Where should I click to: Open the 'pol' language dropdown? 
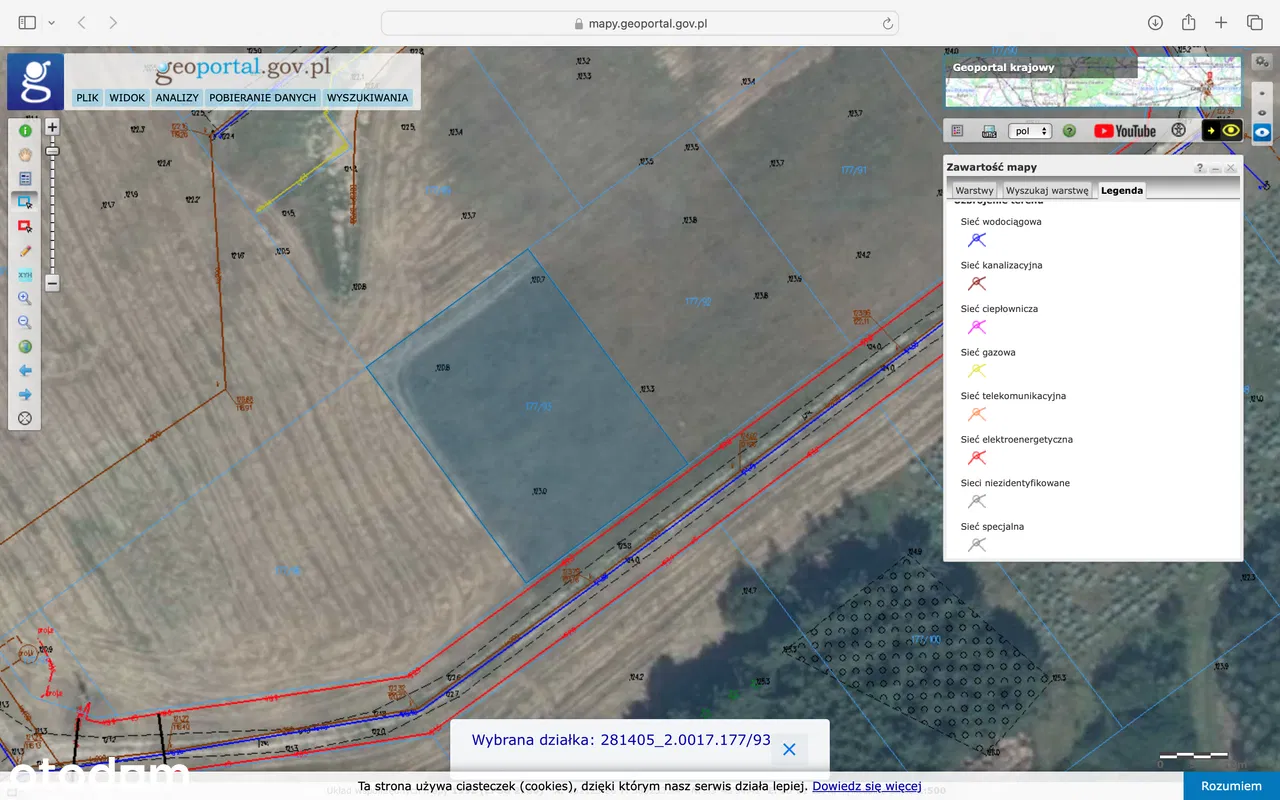point(1029,131)
